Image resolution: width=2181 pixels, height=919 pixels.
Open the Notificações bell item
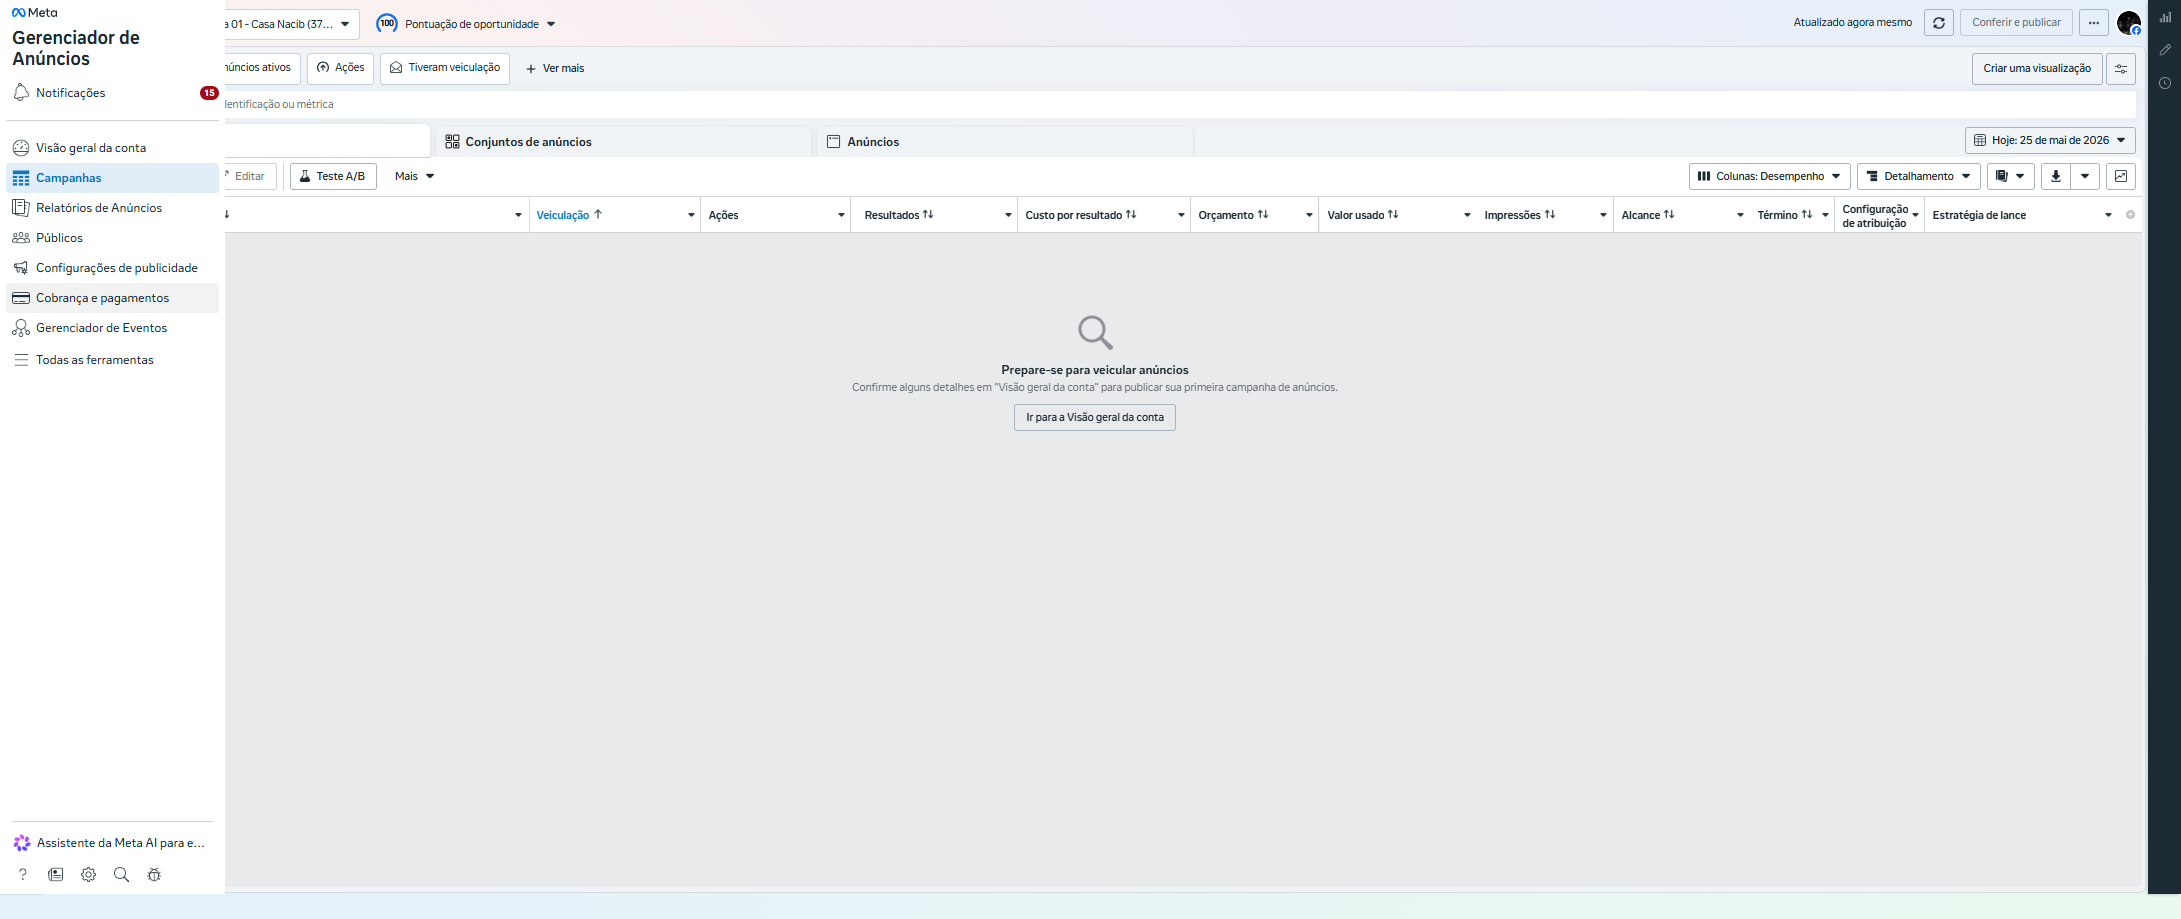point(112,93)
